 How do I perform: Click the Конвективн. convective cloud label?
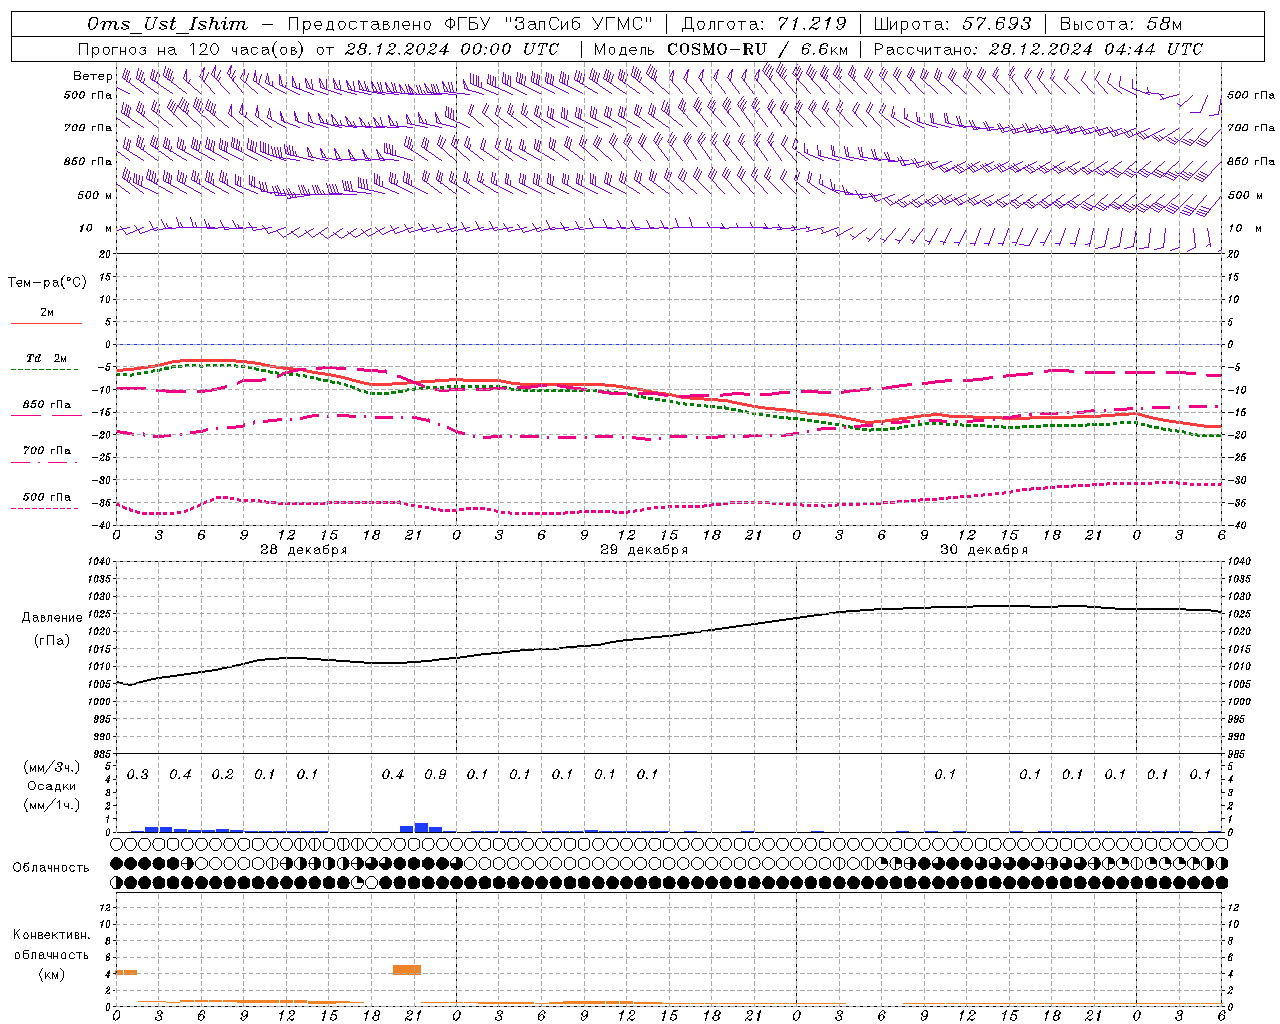pyautogui.click(x=51, y=935)
